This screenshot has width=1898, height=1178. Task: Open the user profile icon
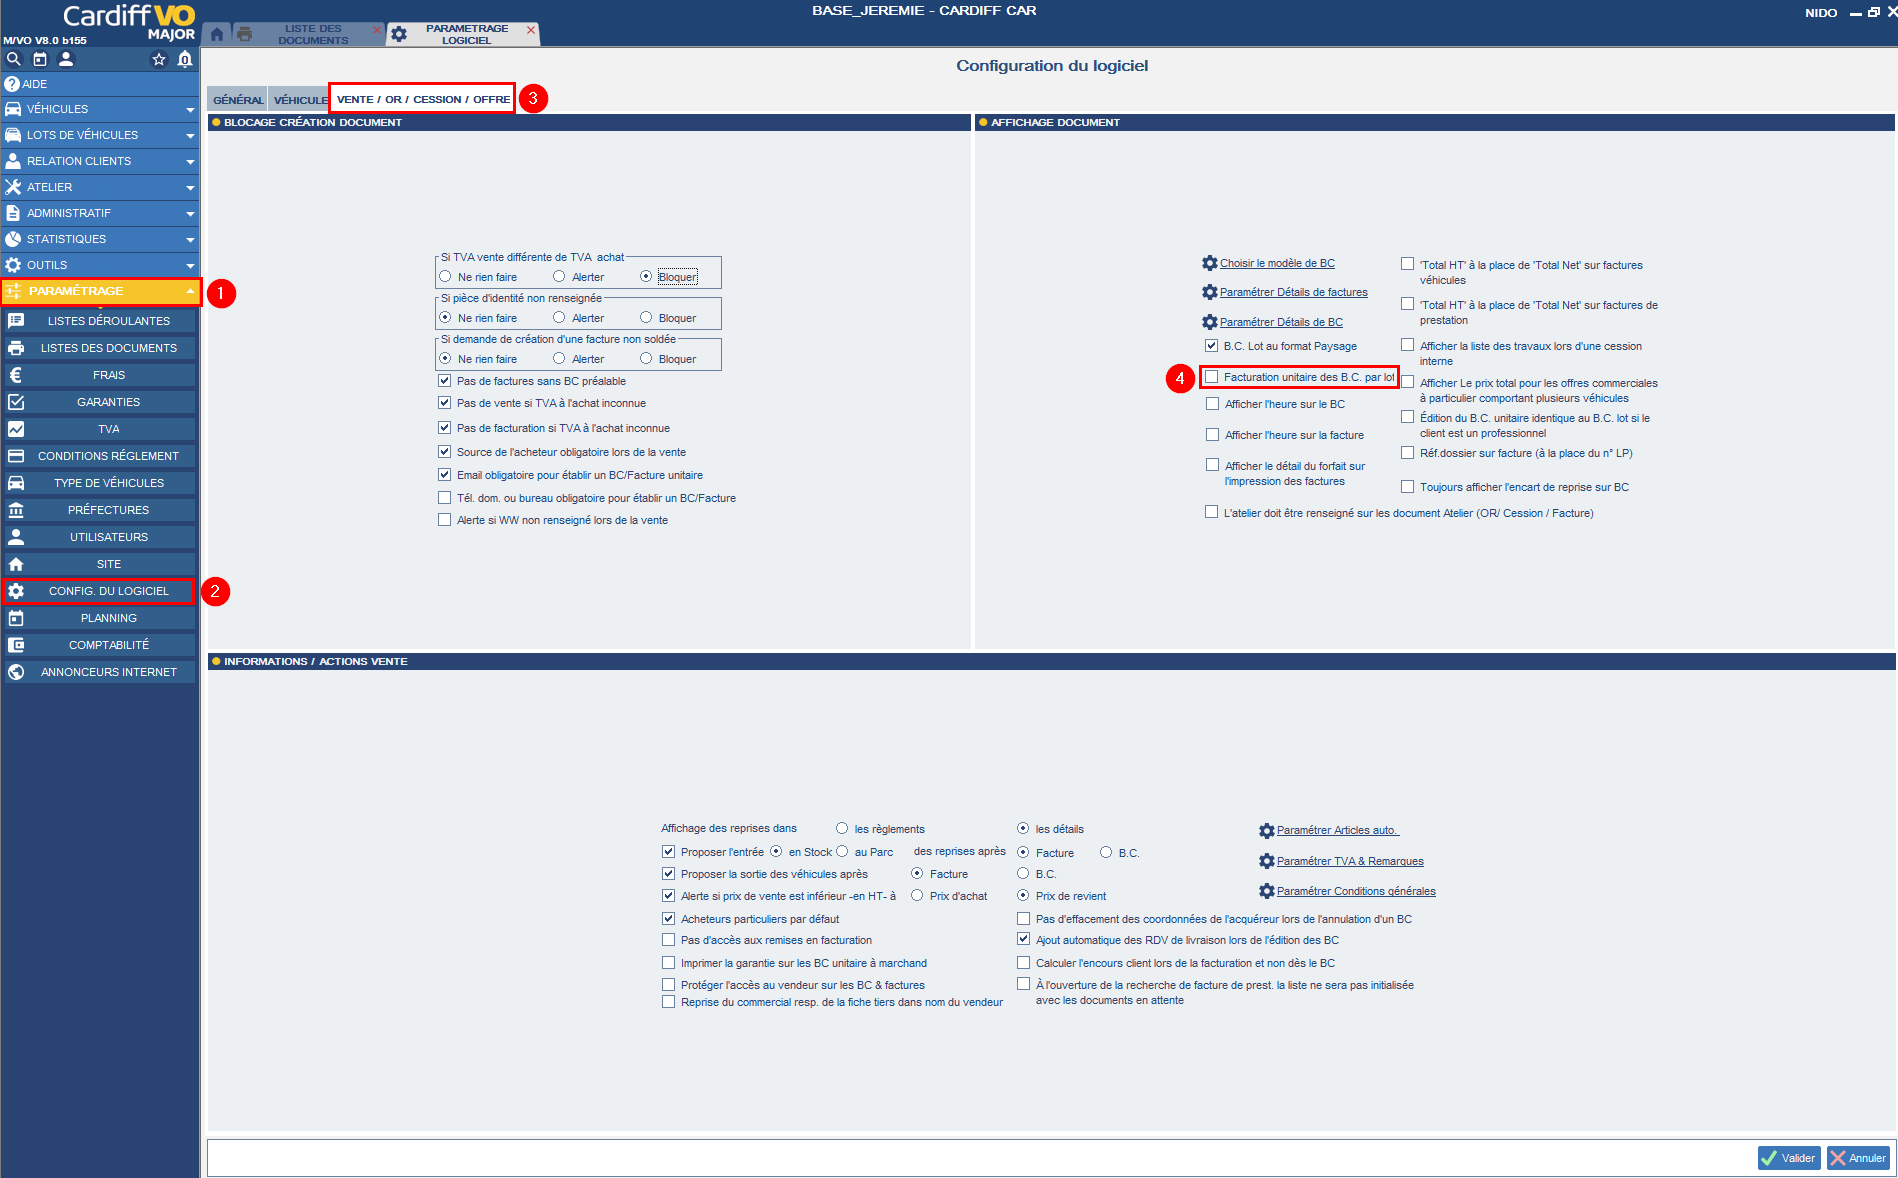pos(66,59)
